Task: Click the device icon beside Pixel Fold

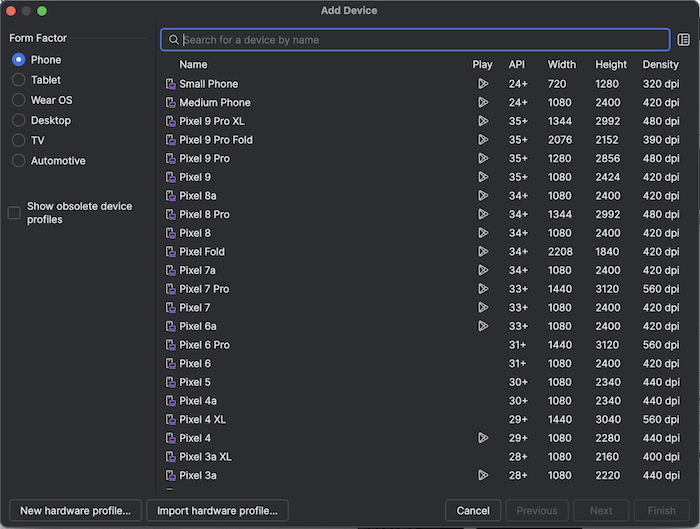Action: (x=171, y=252)
